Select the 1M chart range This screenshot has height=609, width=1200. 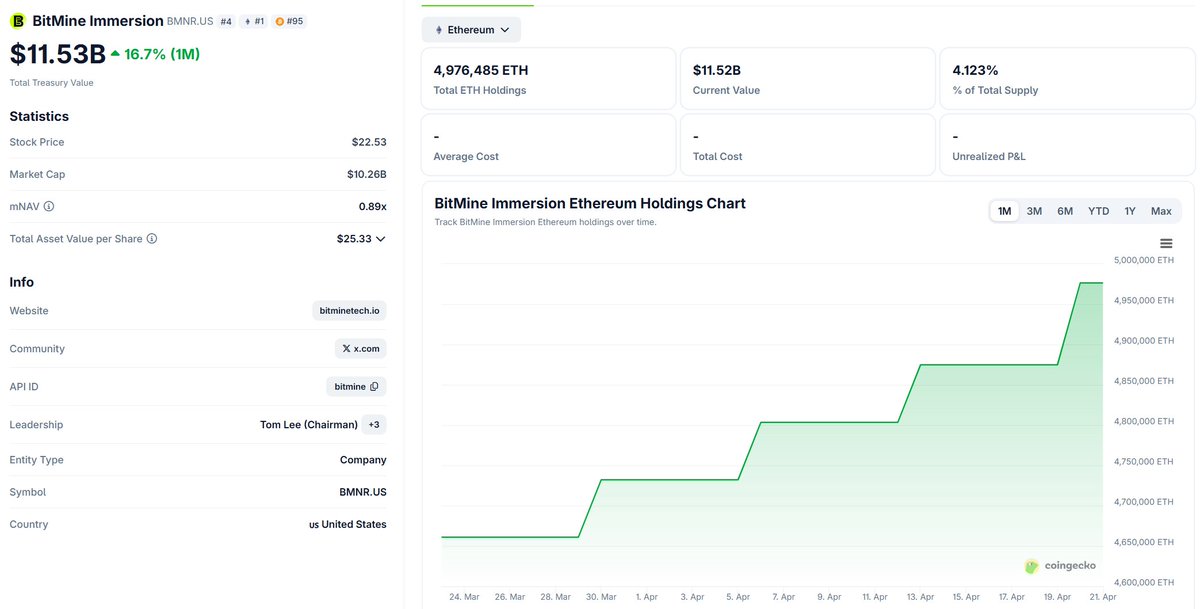point(1004,211)
